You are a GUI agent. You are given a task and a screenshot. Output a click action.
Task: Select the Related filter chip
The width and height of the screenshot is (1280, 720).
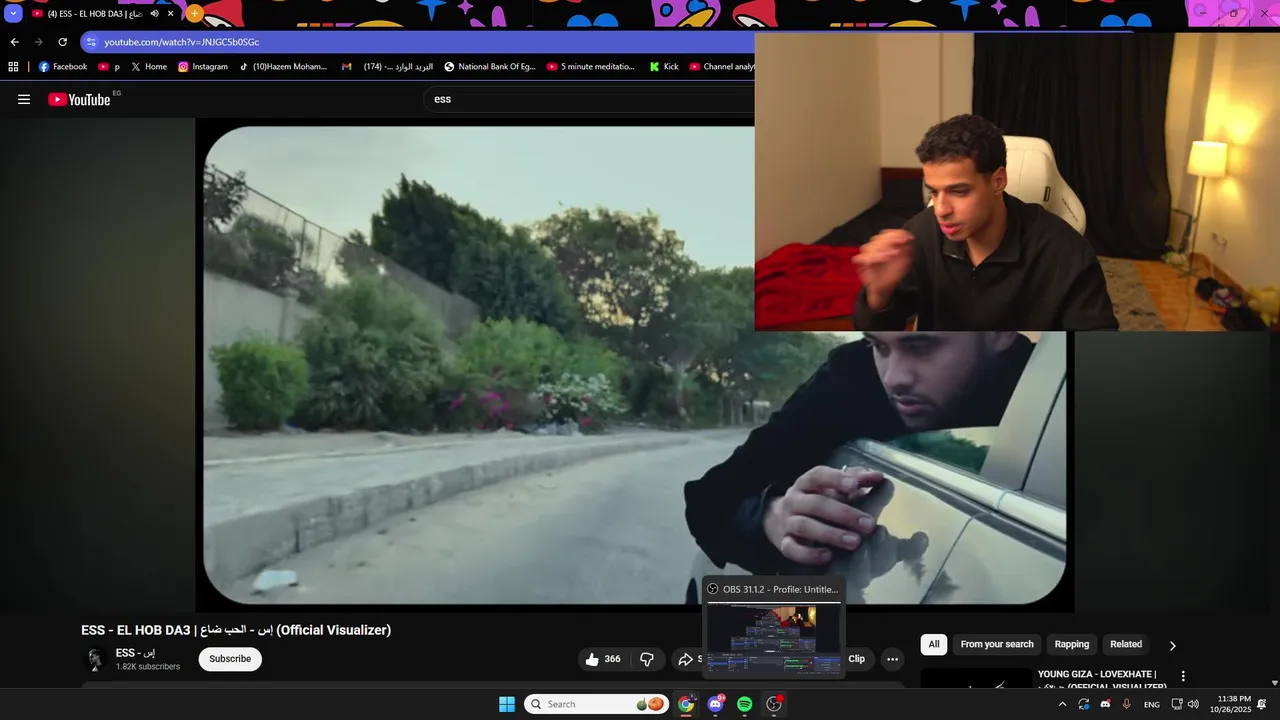(x=1126, y=644)
